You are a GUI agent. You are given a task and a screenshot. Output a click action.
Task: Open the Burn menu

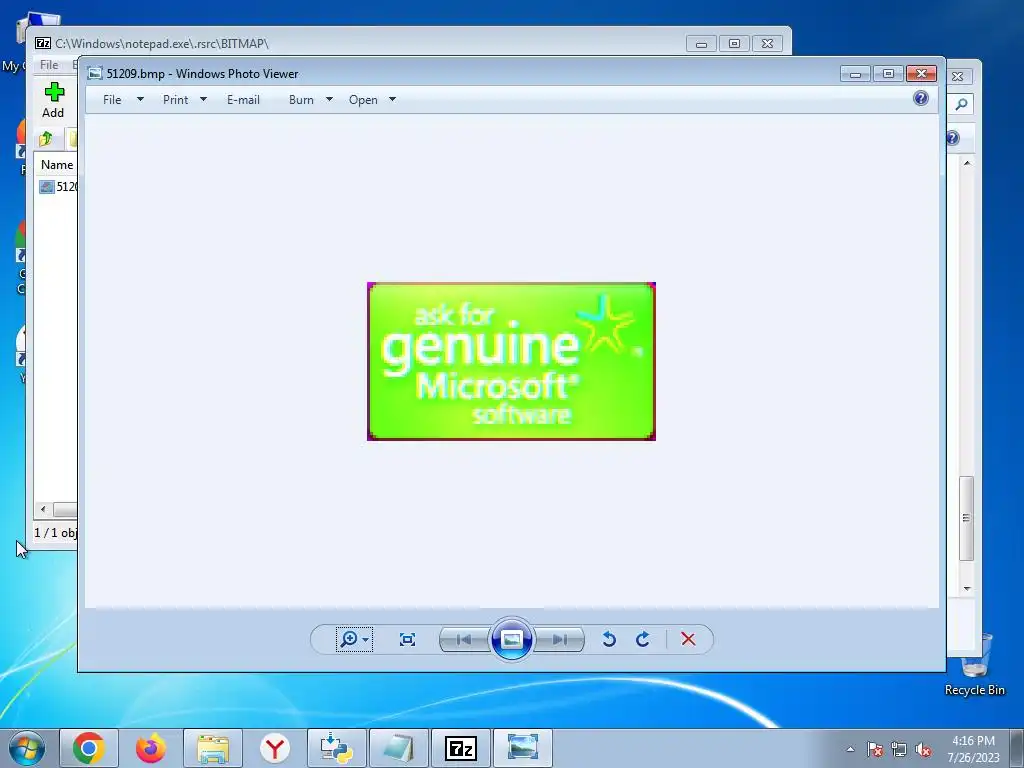click(x=301, y=100)
